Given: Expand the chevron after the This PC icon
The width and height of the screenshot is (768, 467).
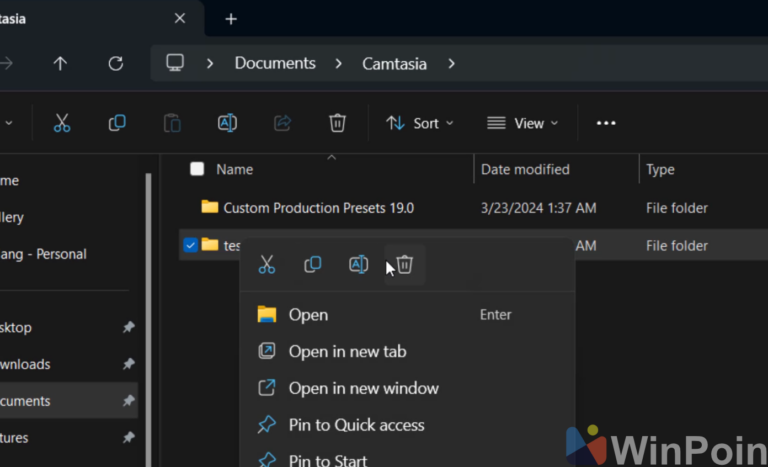Looking at the screenshot, I should pos(210,64).
